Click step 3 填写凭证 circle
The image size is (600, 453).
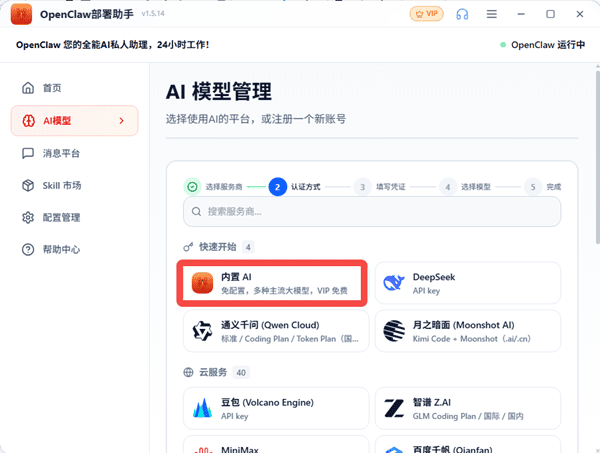pyautogui.click(x=362, y=187)
